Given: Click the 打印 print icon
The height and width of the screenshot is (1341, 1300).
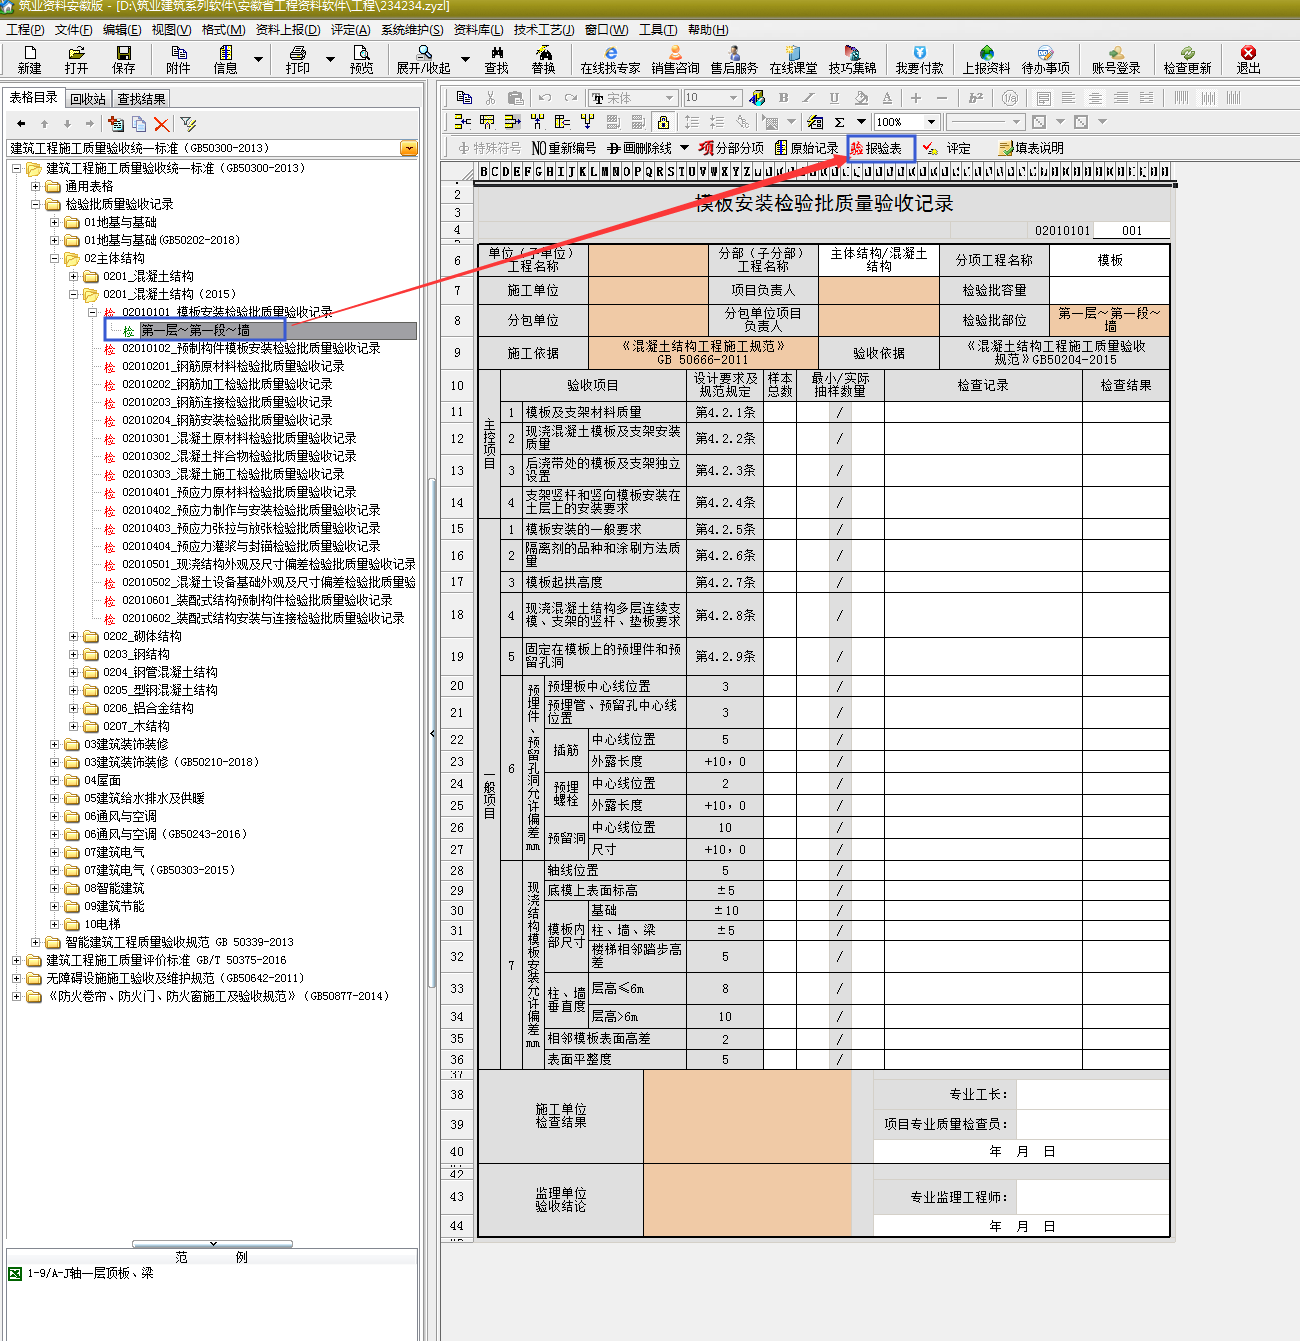Looking at the screenshot, I should (298, 60).
